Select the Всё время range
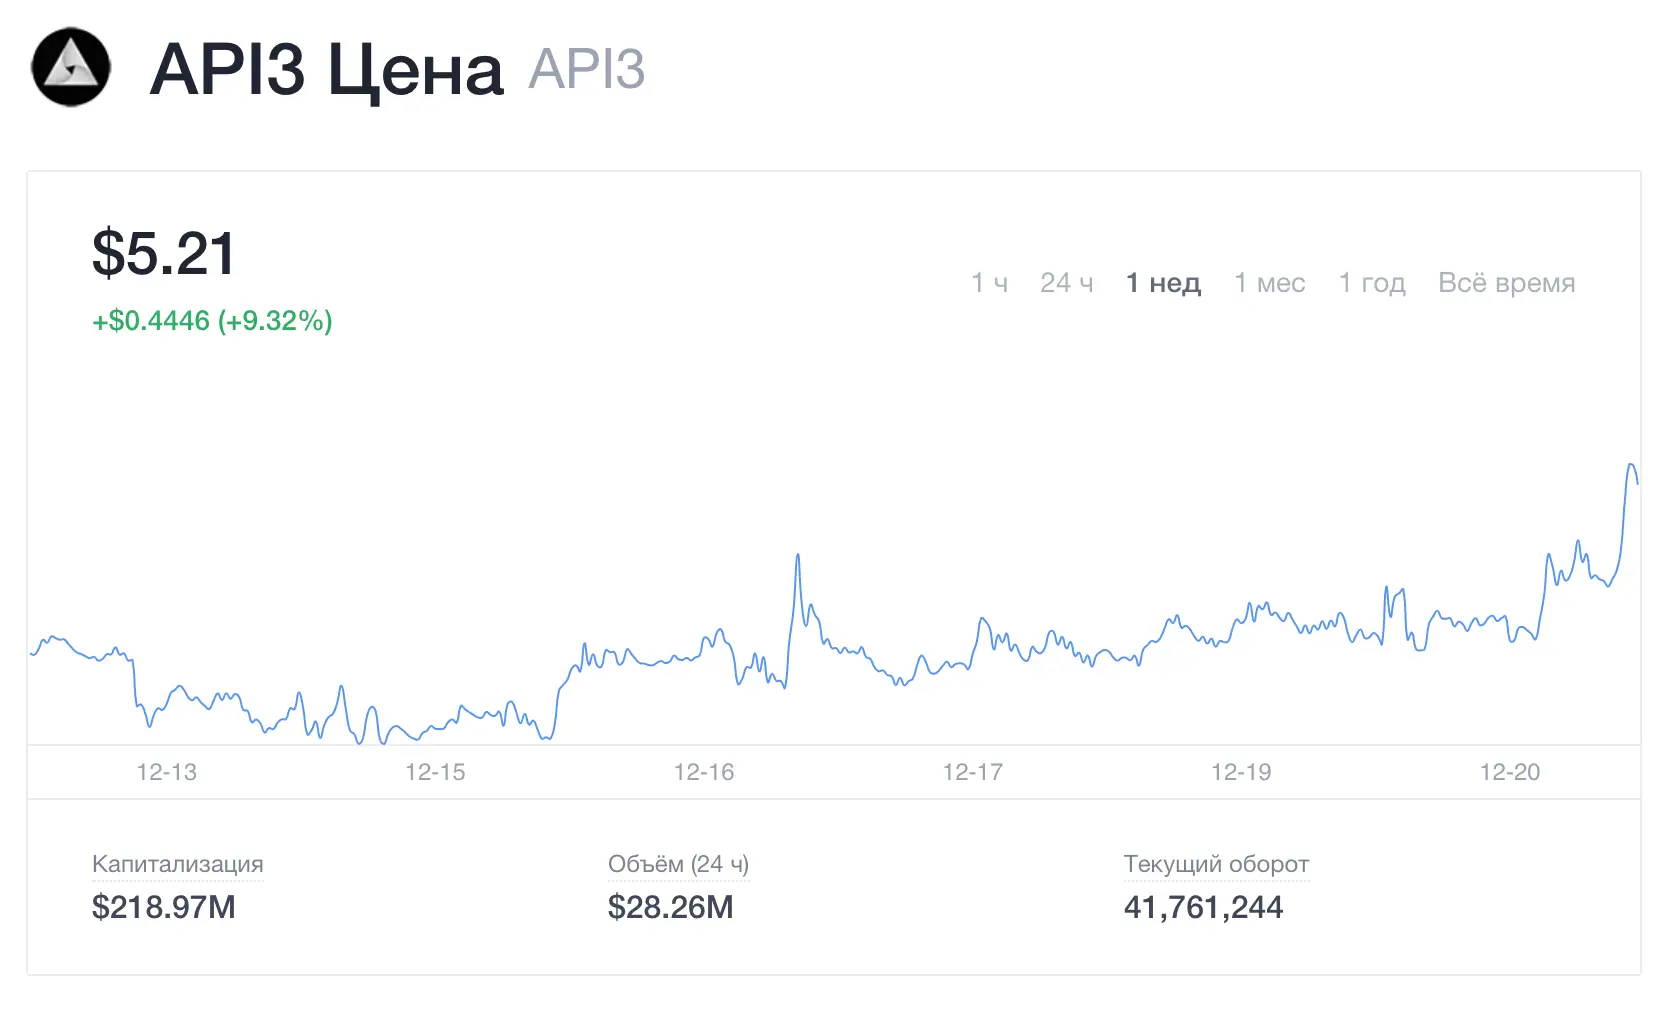 (1506, 283)
